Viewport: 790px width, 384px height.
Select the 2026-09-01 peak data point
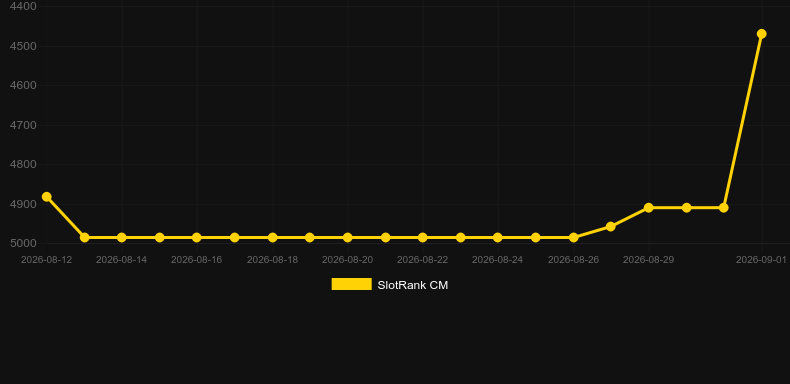pos(762,34)
